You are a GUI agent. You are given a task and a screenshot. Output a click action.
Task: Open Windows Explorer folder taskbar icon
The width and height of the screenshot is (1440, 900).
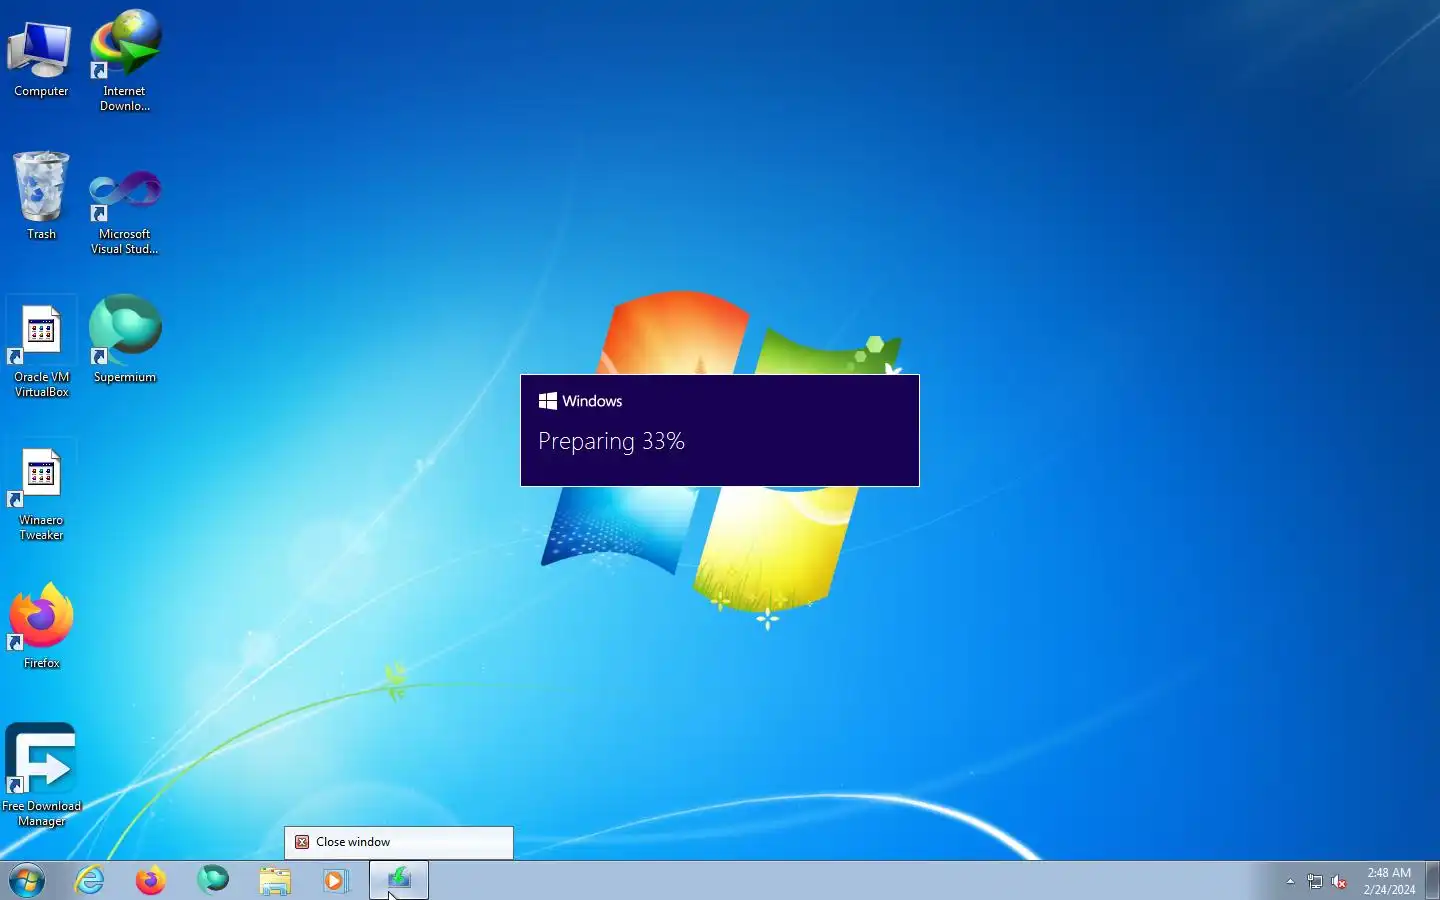click(275, 881)
